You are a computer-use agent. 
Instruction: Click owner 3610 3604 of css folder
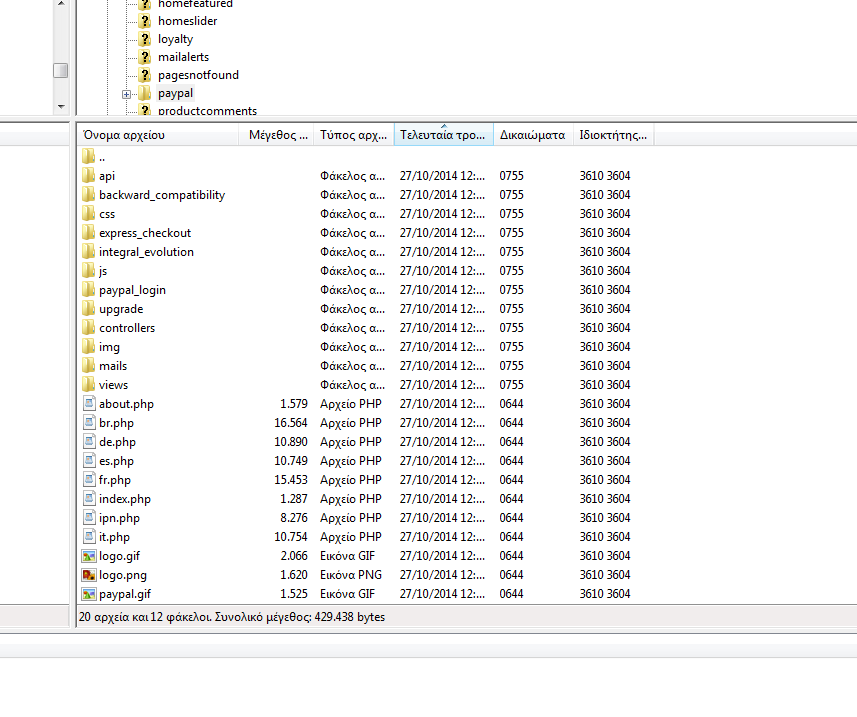pyautogui.click(x=605, y=214)
